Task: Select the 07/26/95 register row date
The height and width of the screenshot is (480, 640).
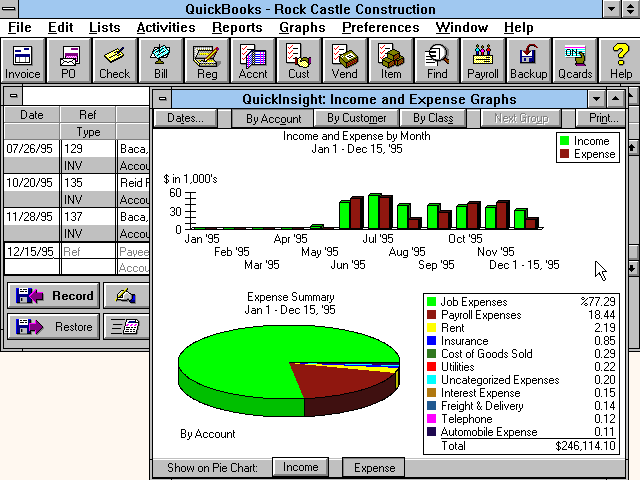Action: pos(29,149)
